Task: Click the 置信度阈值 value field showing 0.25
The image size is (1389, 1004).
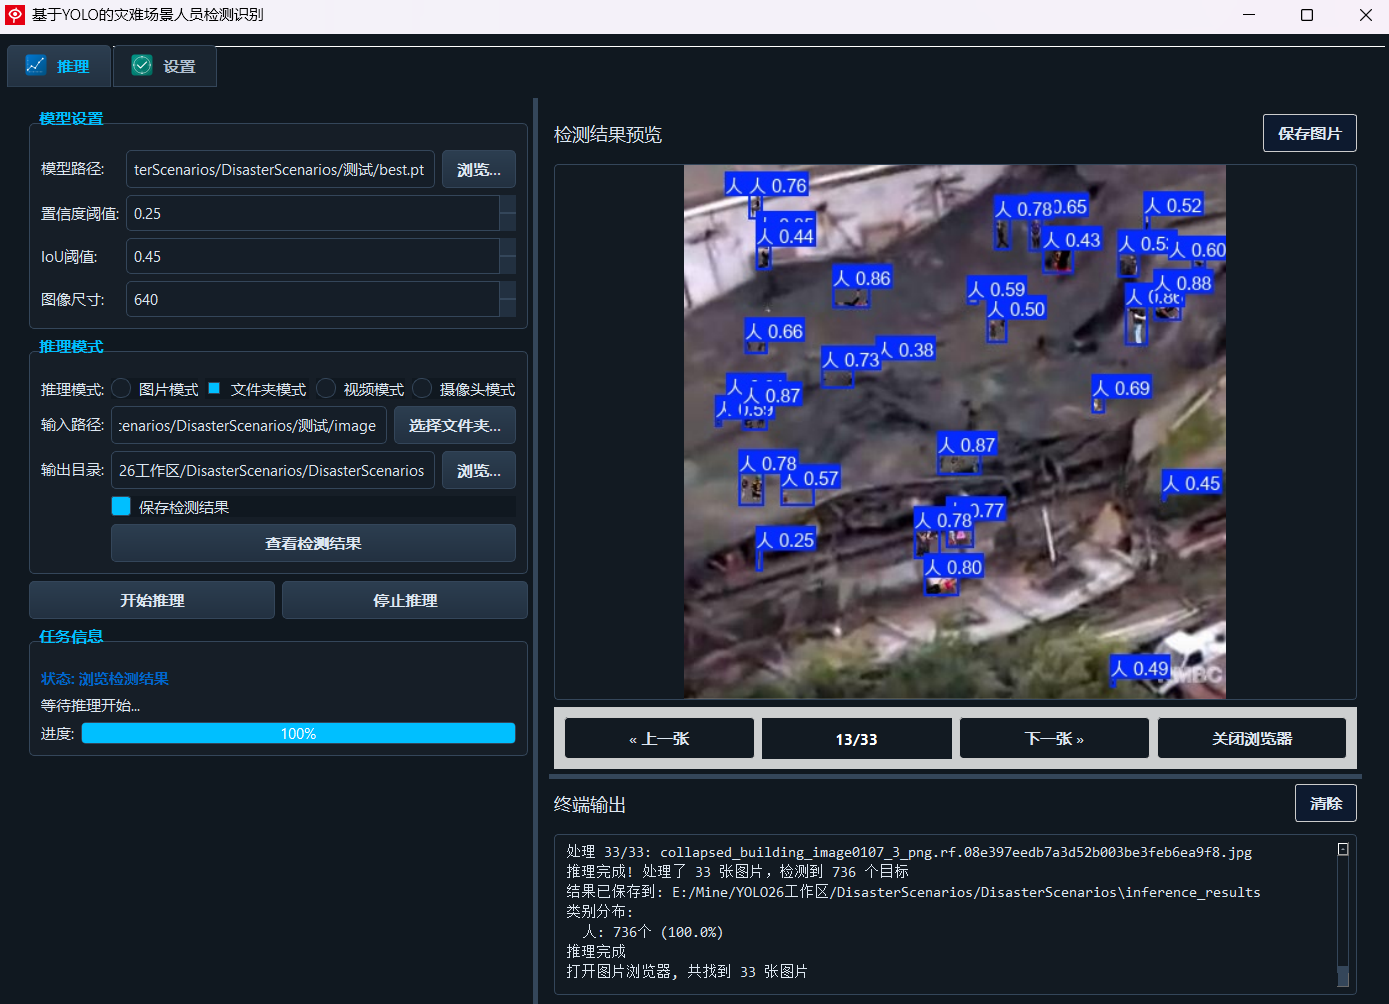Action: (312, 213)
